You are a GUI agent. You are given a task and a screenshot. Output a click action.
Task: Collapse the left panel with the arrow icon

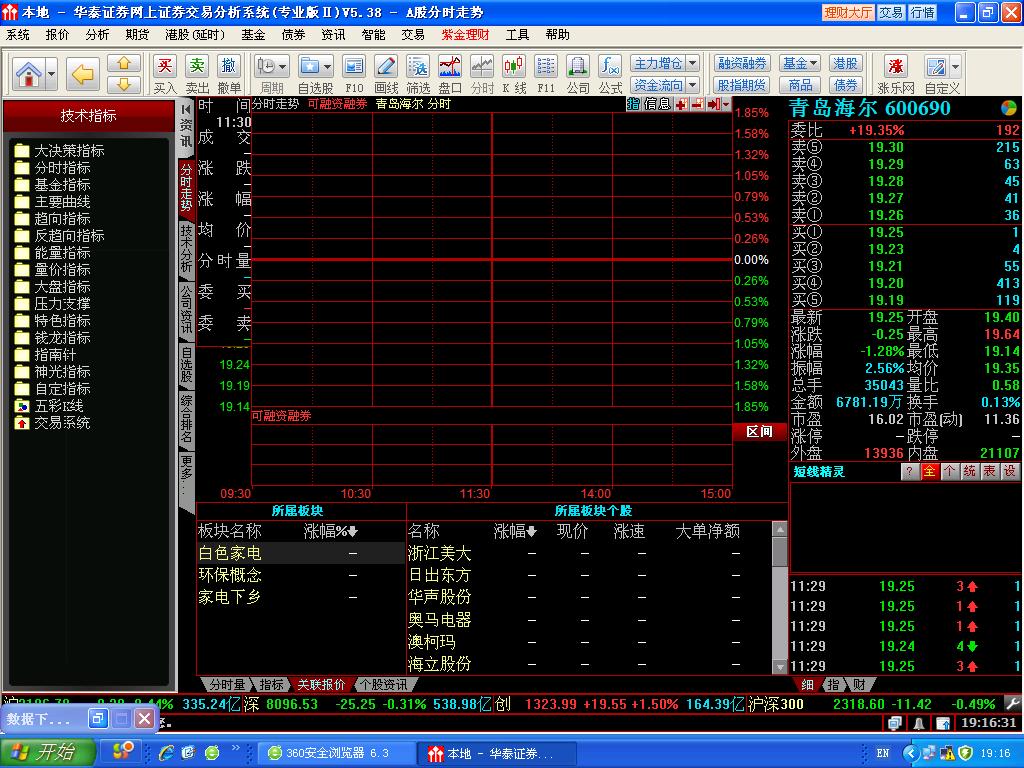click(x=186, y=109)
